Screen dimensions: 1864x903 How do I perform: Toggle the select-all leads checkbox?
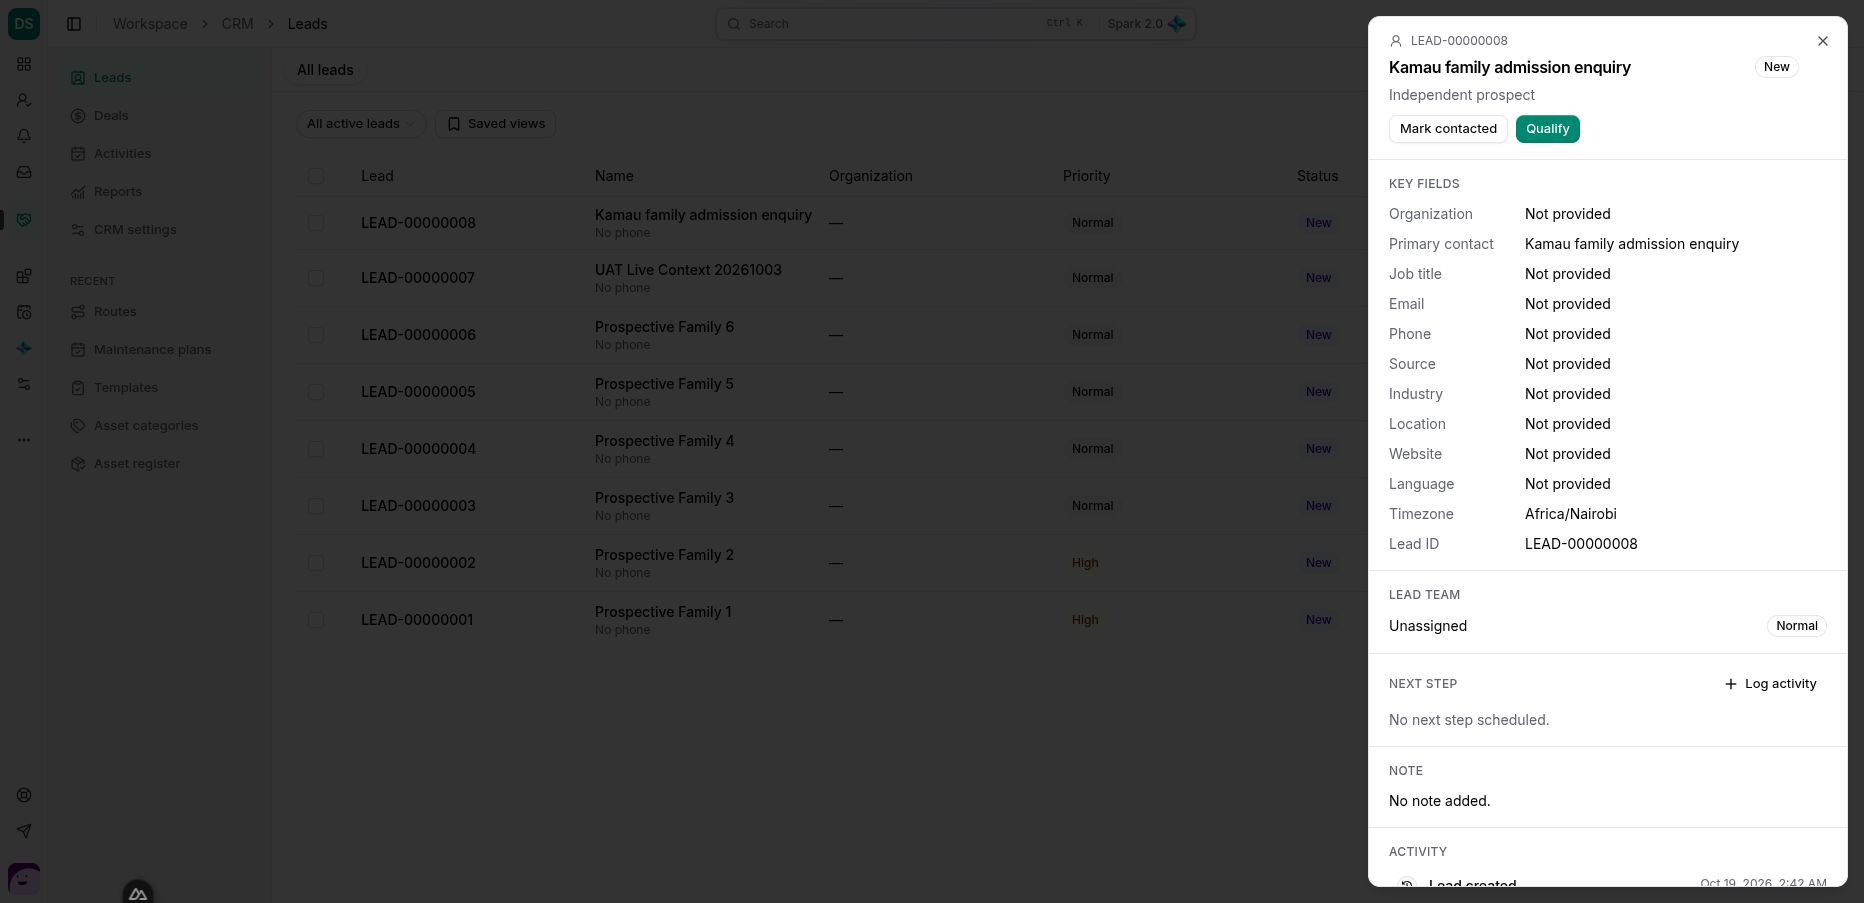(316, 176)
